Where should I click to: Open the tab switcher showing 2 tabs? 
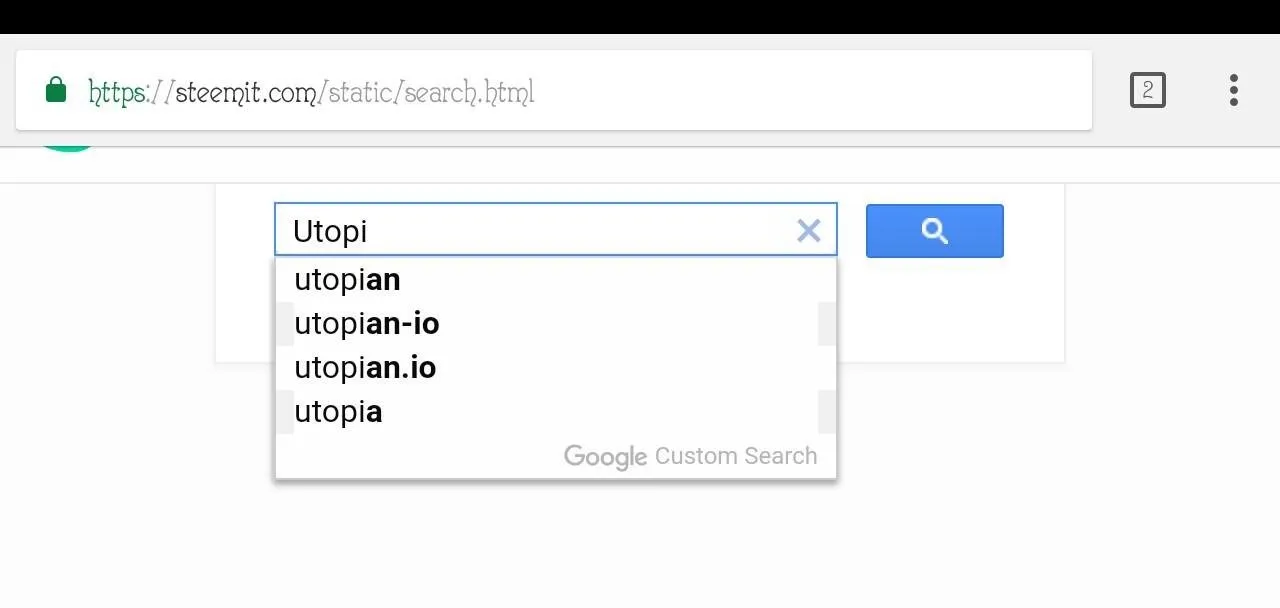tap(1147, 90)
